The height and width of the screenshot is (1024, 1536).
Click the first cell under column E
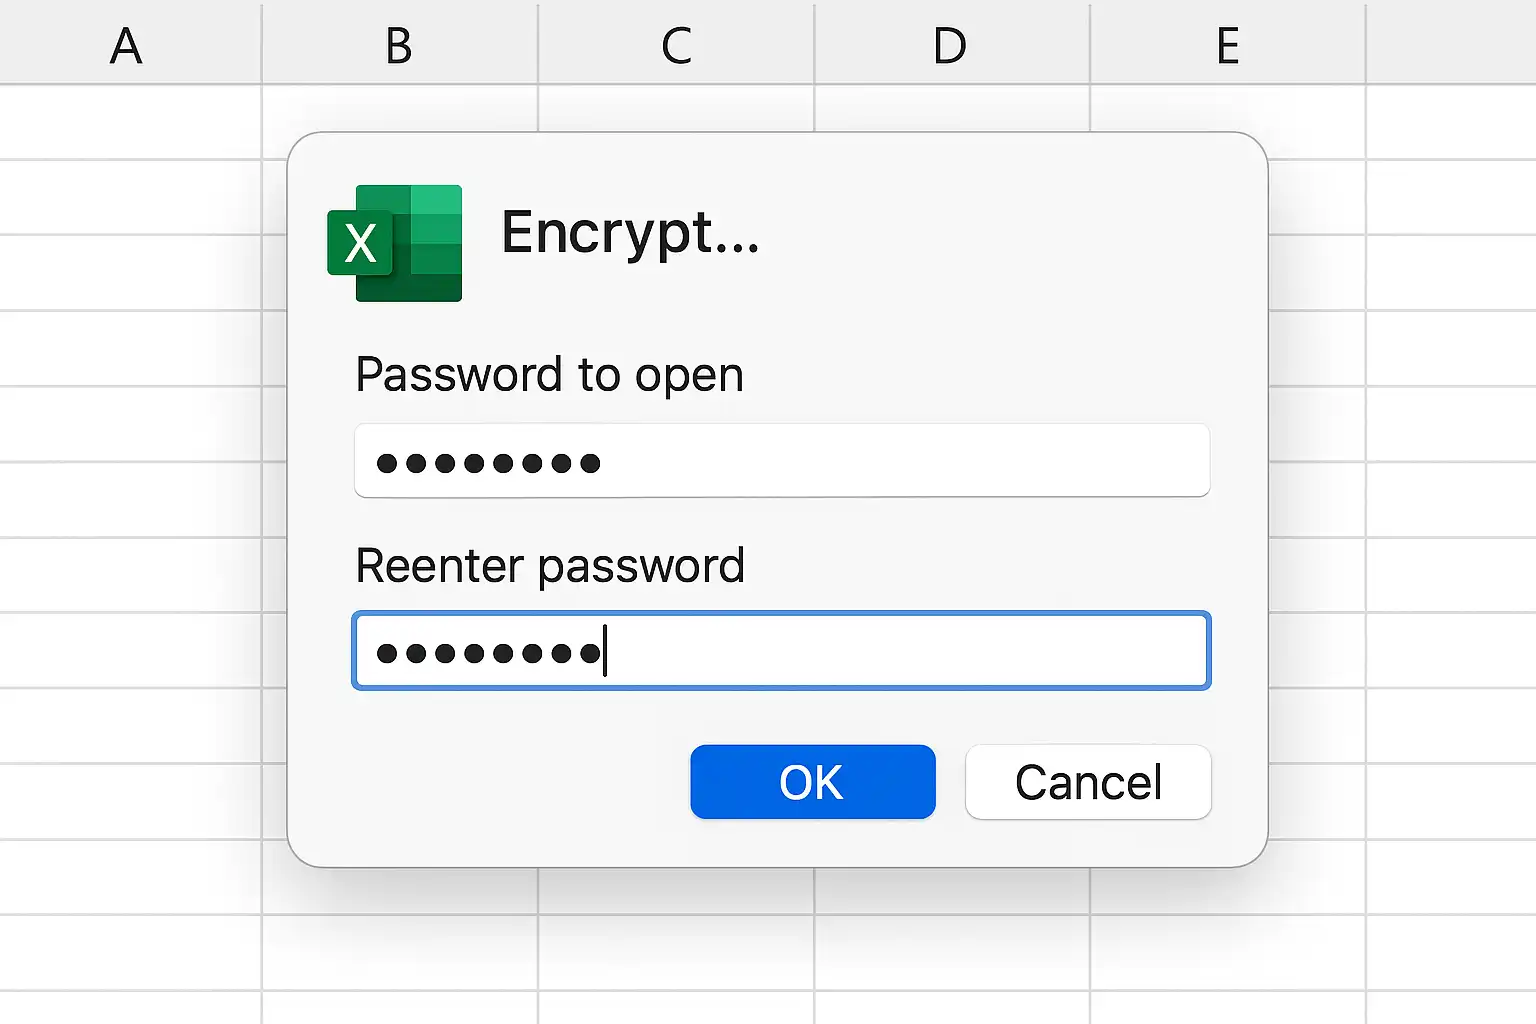pyautogui.click(x=1228, y=122)
